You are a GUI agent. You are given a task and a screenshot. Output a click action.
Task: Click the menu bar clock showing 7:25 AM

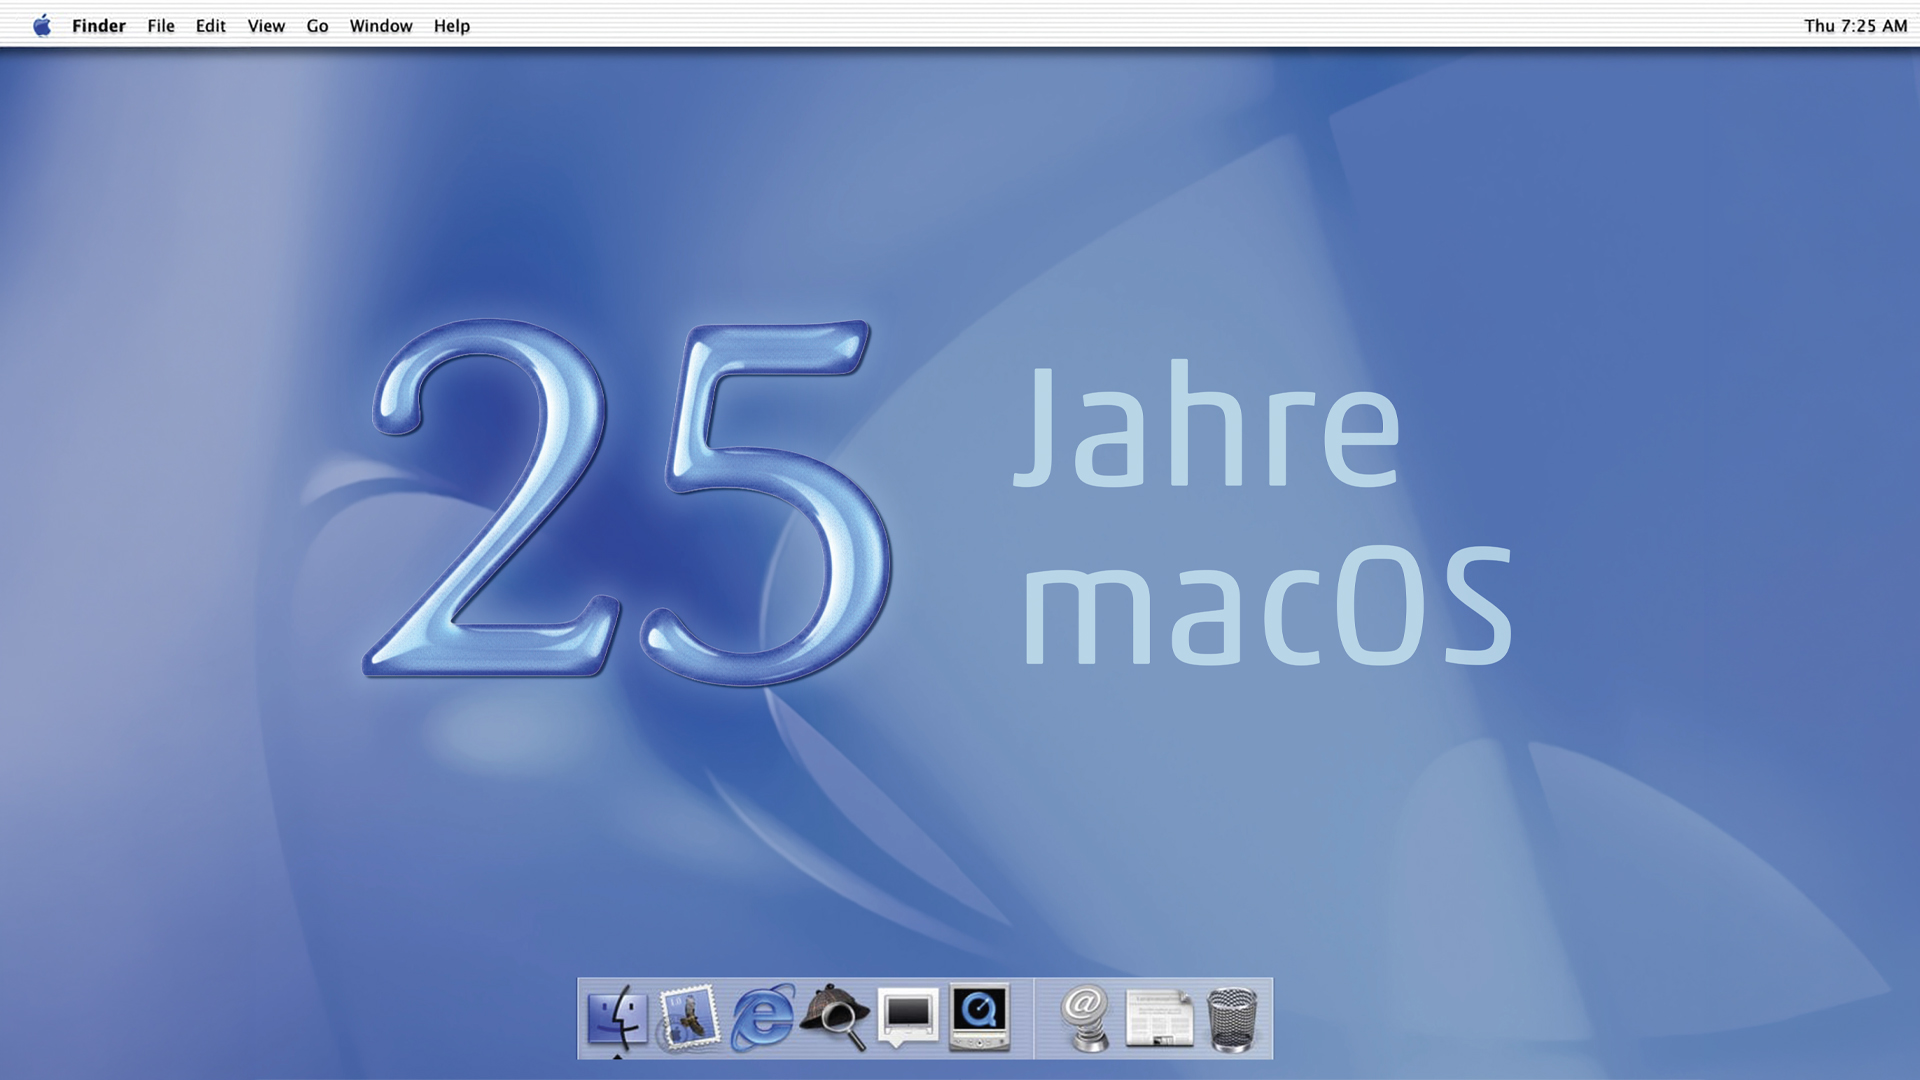pyautogui.click(x=1855, y=26)
